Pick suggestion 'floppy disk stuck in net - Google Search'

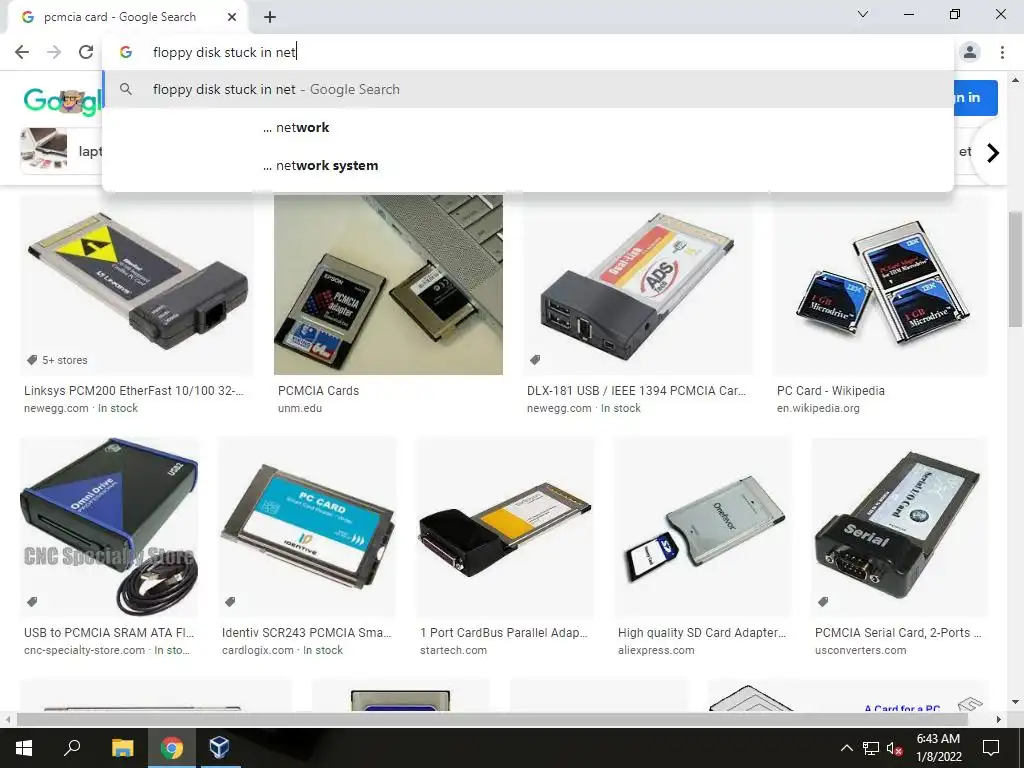(528, 89)
